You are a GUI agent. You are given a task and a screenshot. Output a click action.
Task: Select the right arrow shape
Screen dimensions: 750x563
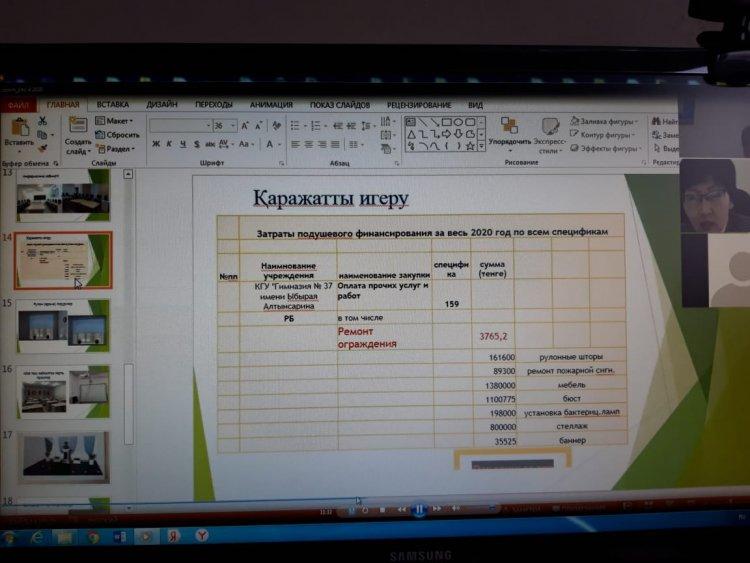[446, 134]
